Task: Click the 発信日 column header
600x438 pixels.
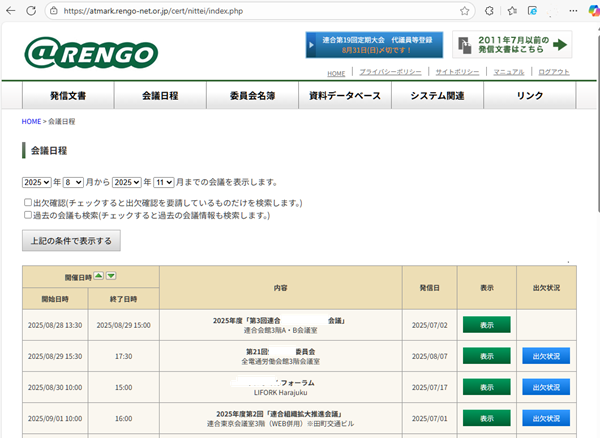Action: click(429, 288)
